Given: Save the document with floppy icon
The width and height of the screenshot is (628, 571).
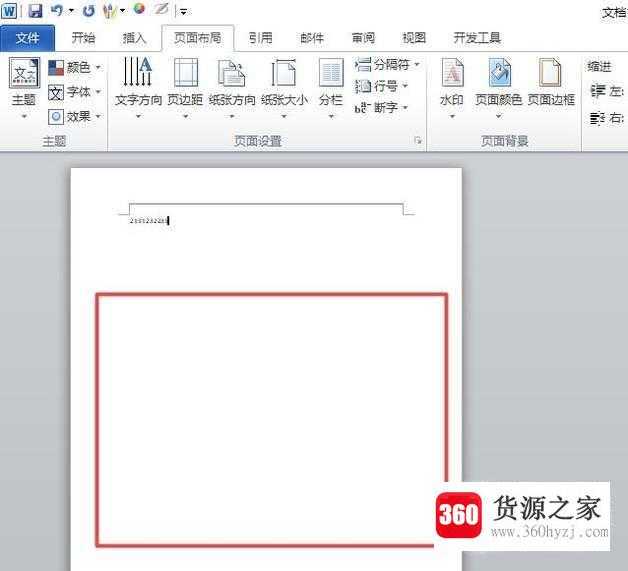Looking at the screenshot, I should (35, 11).
